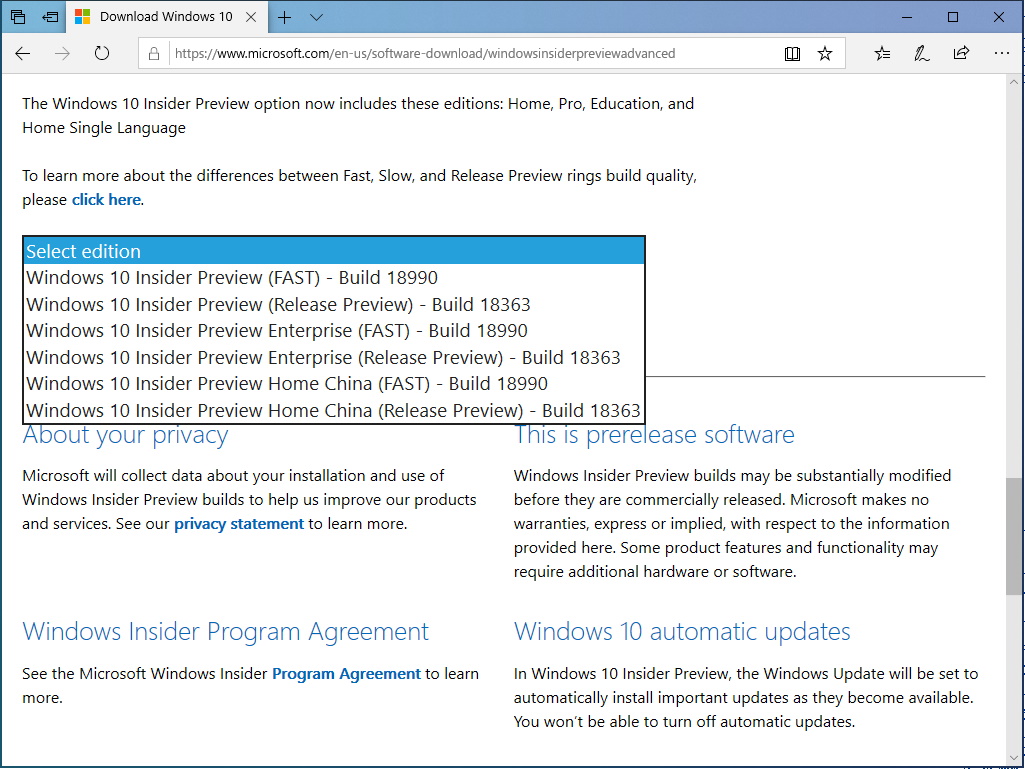Click the Program Agreement link
Screen dimensions: 1025x769
(x=346, y=673)
